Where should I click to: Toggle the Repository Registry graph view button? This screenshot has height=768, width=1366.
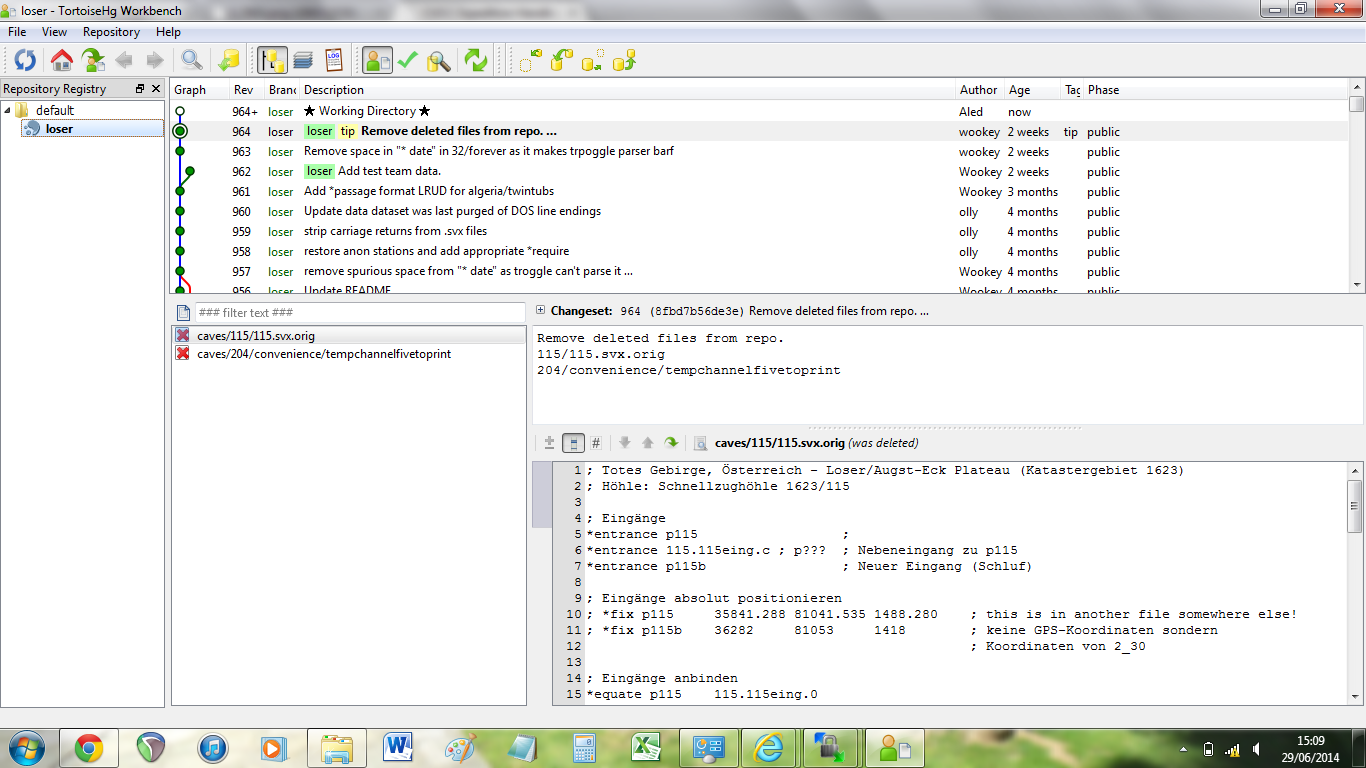coord(272,60)
